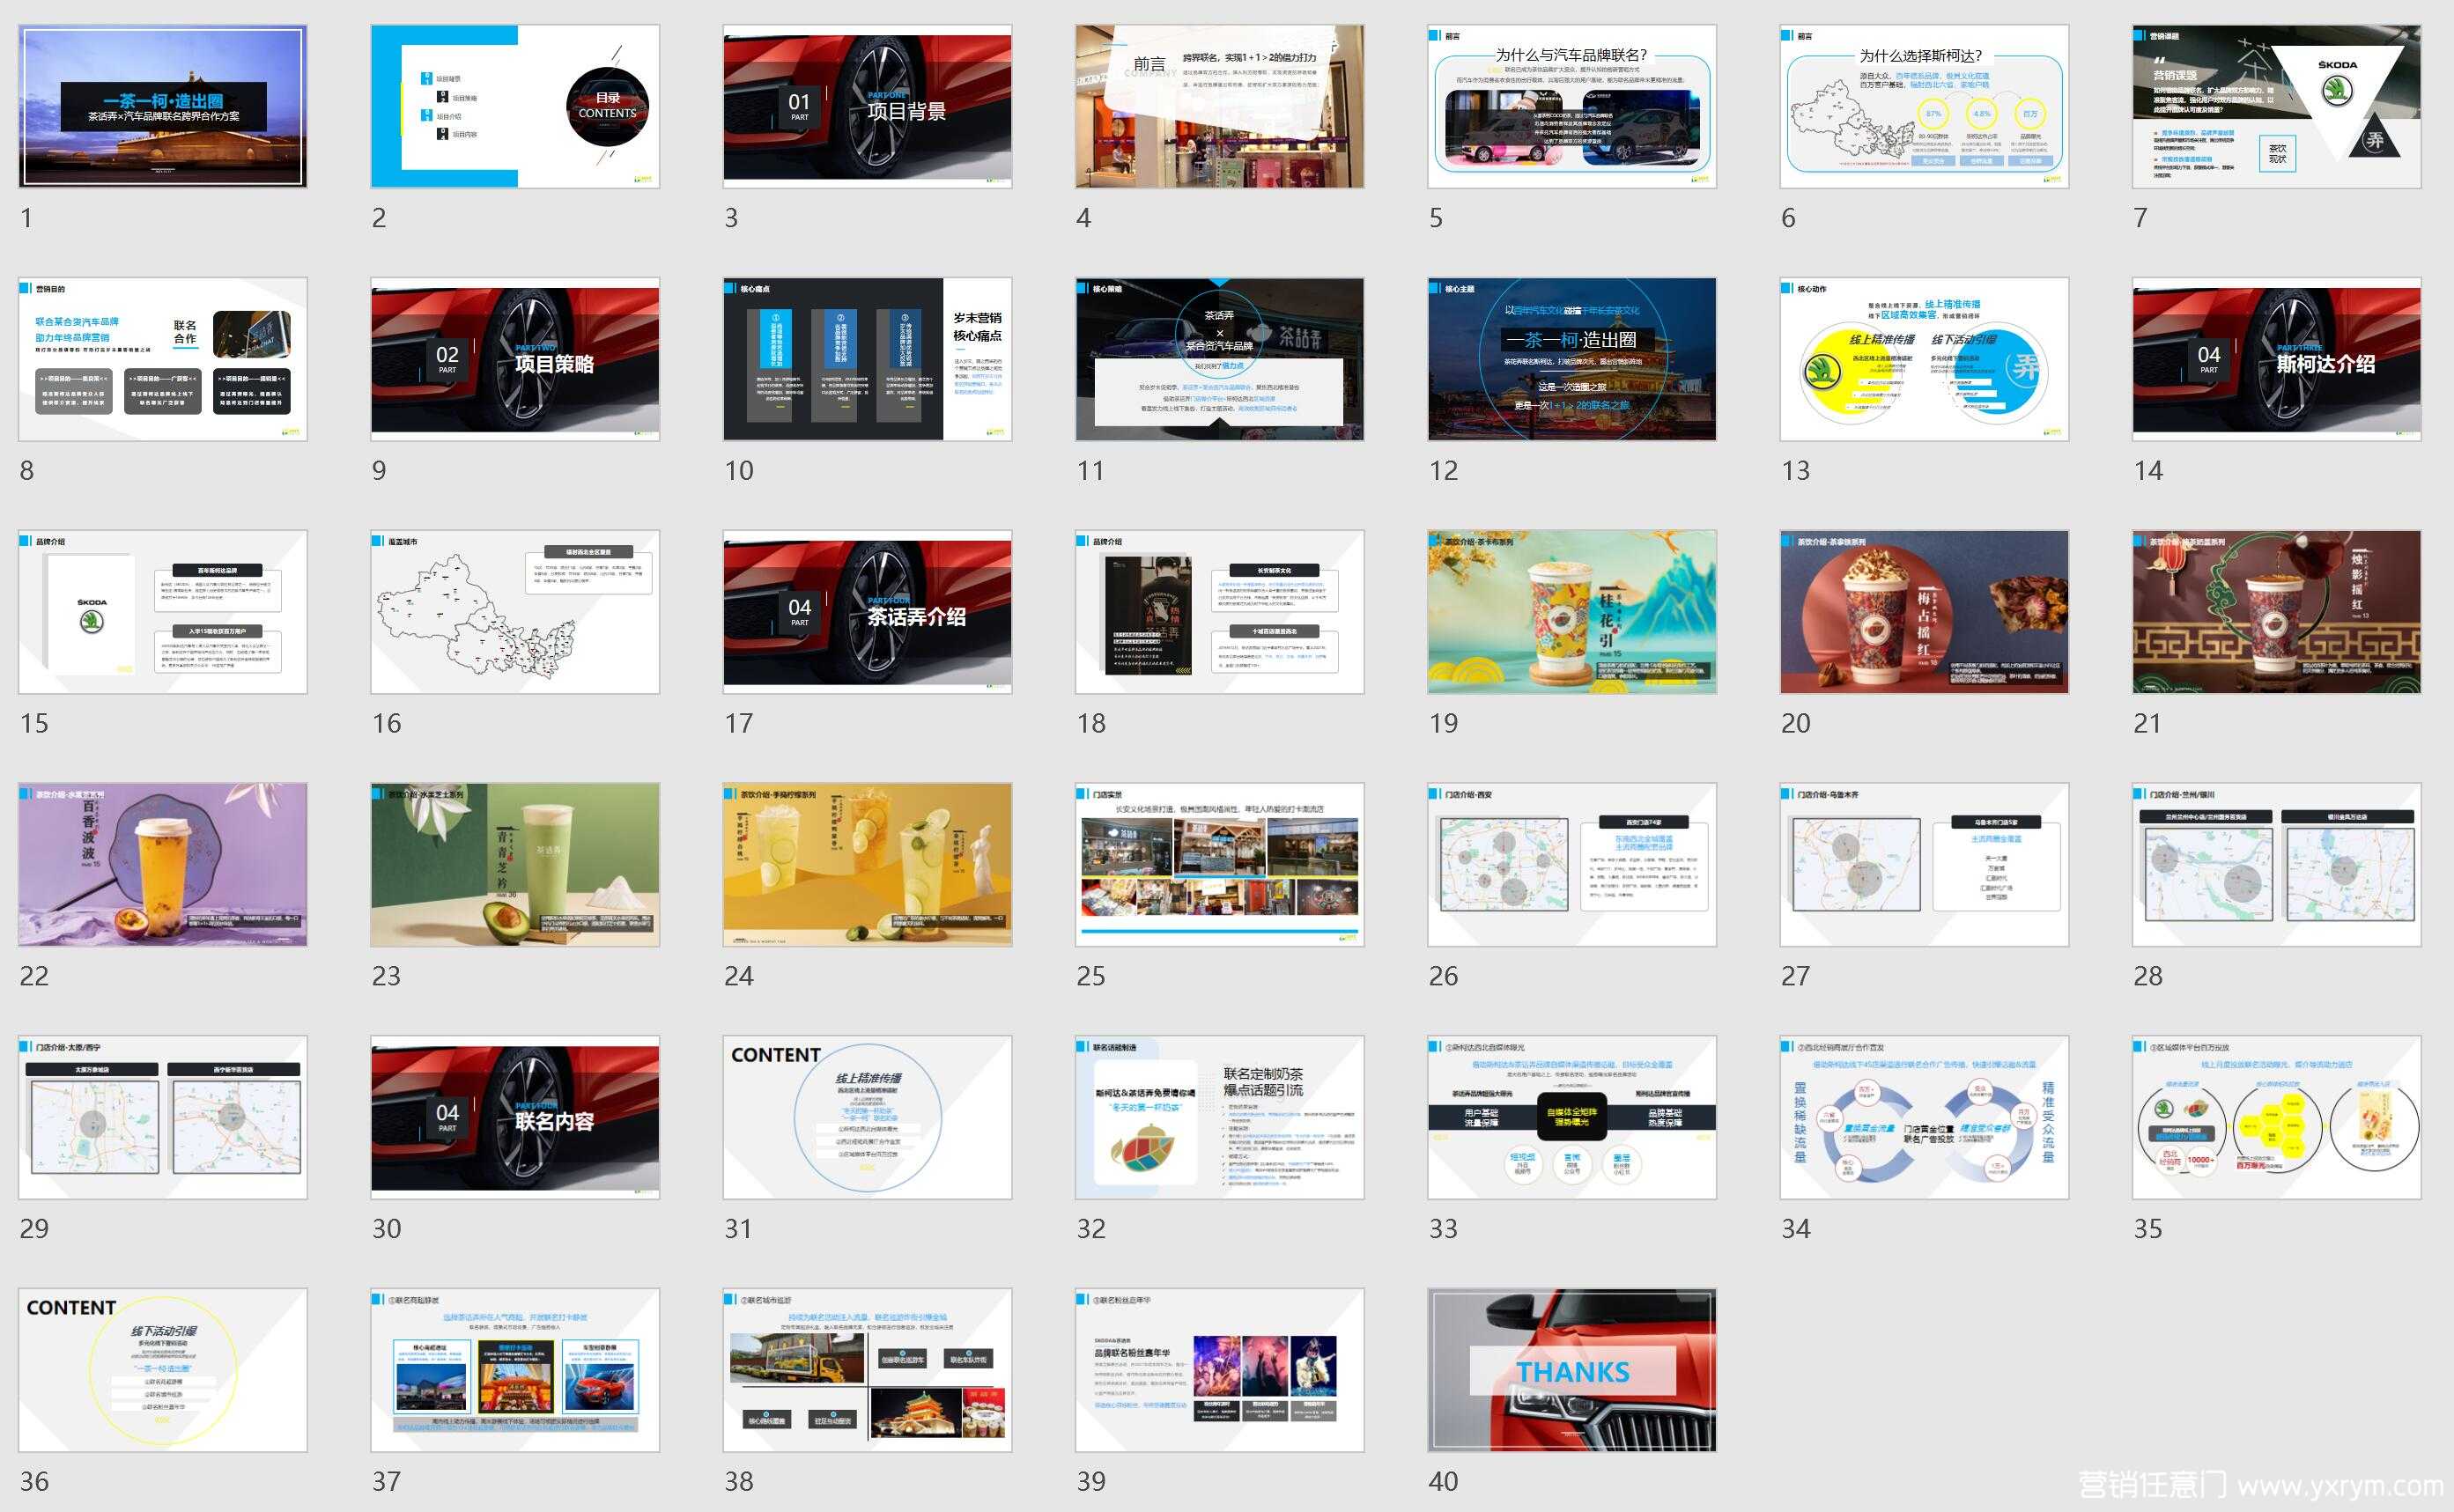Click slide 25 门店实景 photo collage

[x=1220, y=865]
